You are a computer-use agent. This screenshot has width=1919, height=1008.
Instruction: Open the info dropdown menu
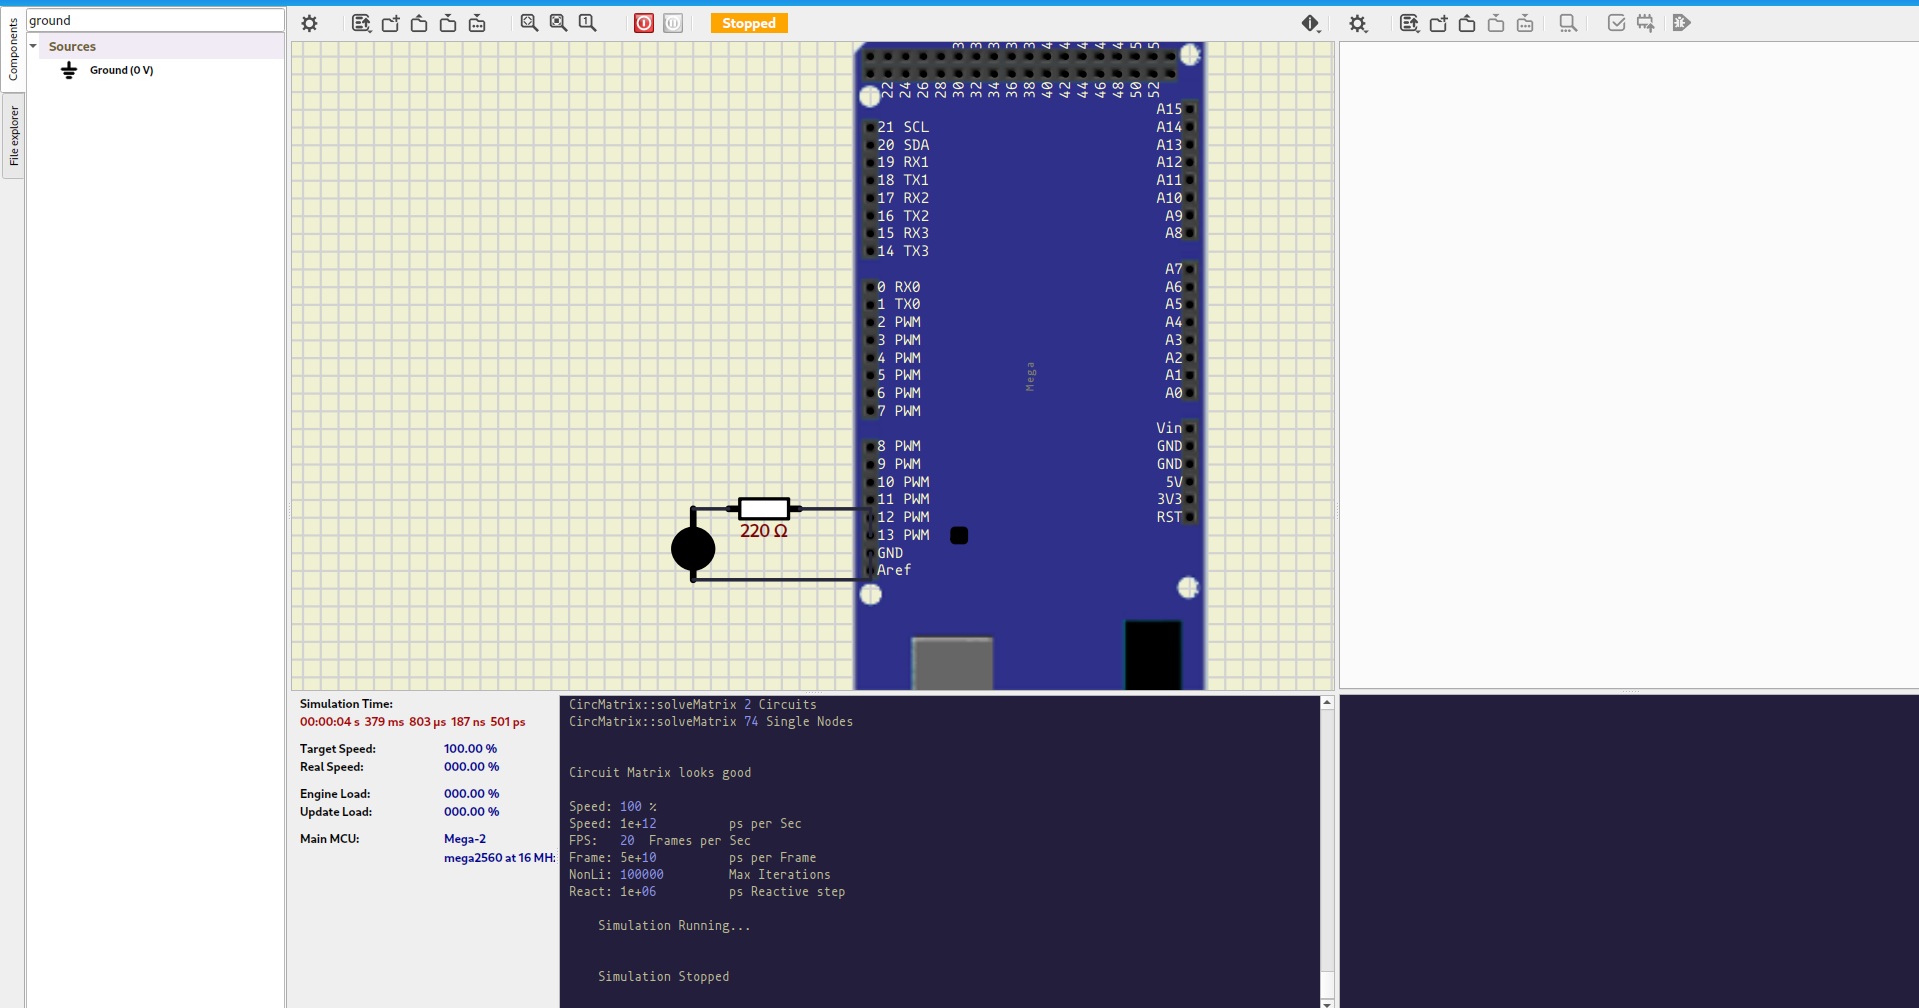(1310, 23)
